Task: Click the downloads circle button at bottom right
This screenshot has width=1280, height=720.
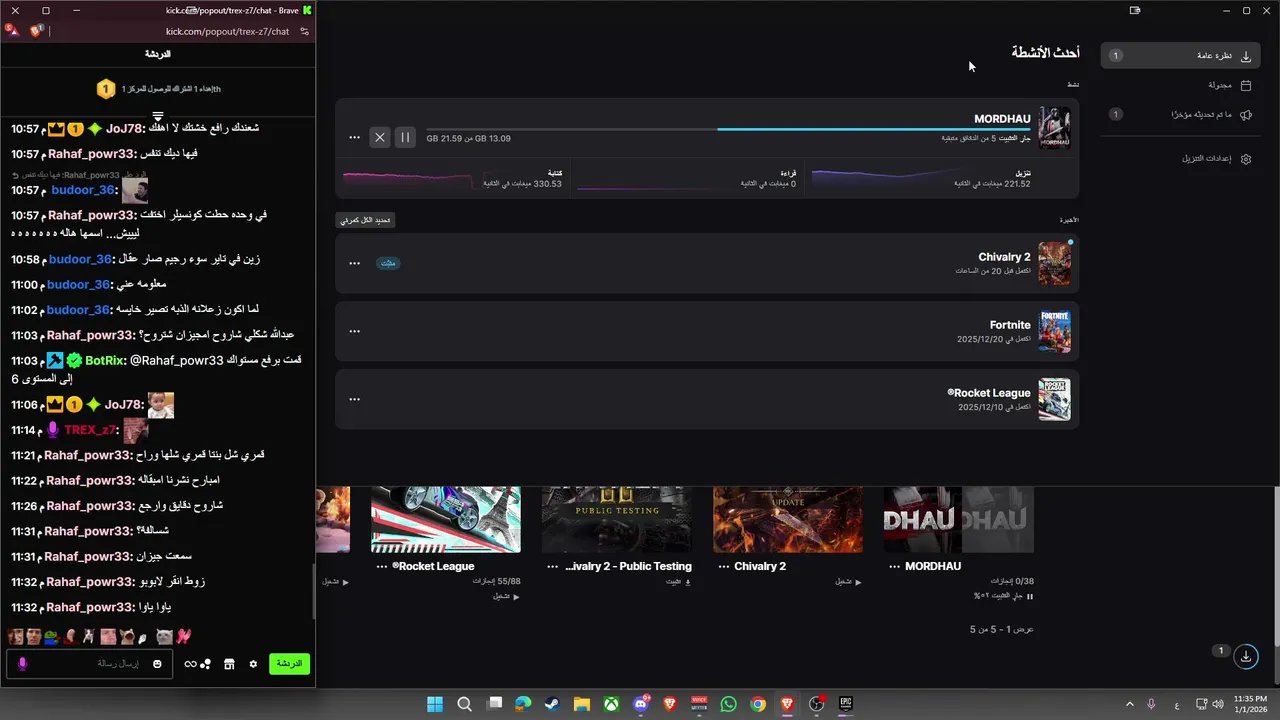Action: (x=1246, y=657)
